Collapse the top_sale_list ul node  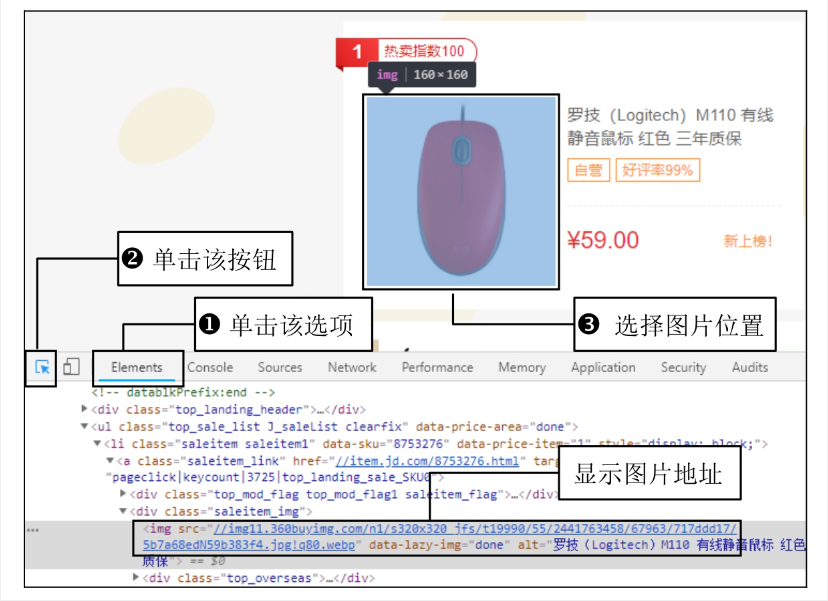point(84,426)
